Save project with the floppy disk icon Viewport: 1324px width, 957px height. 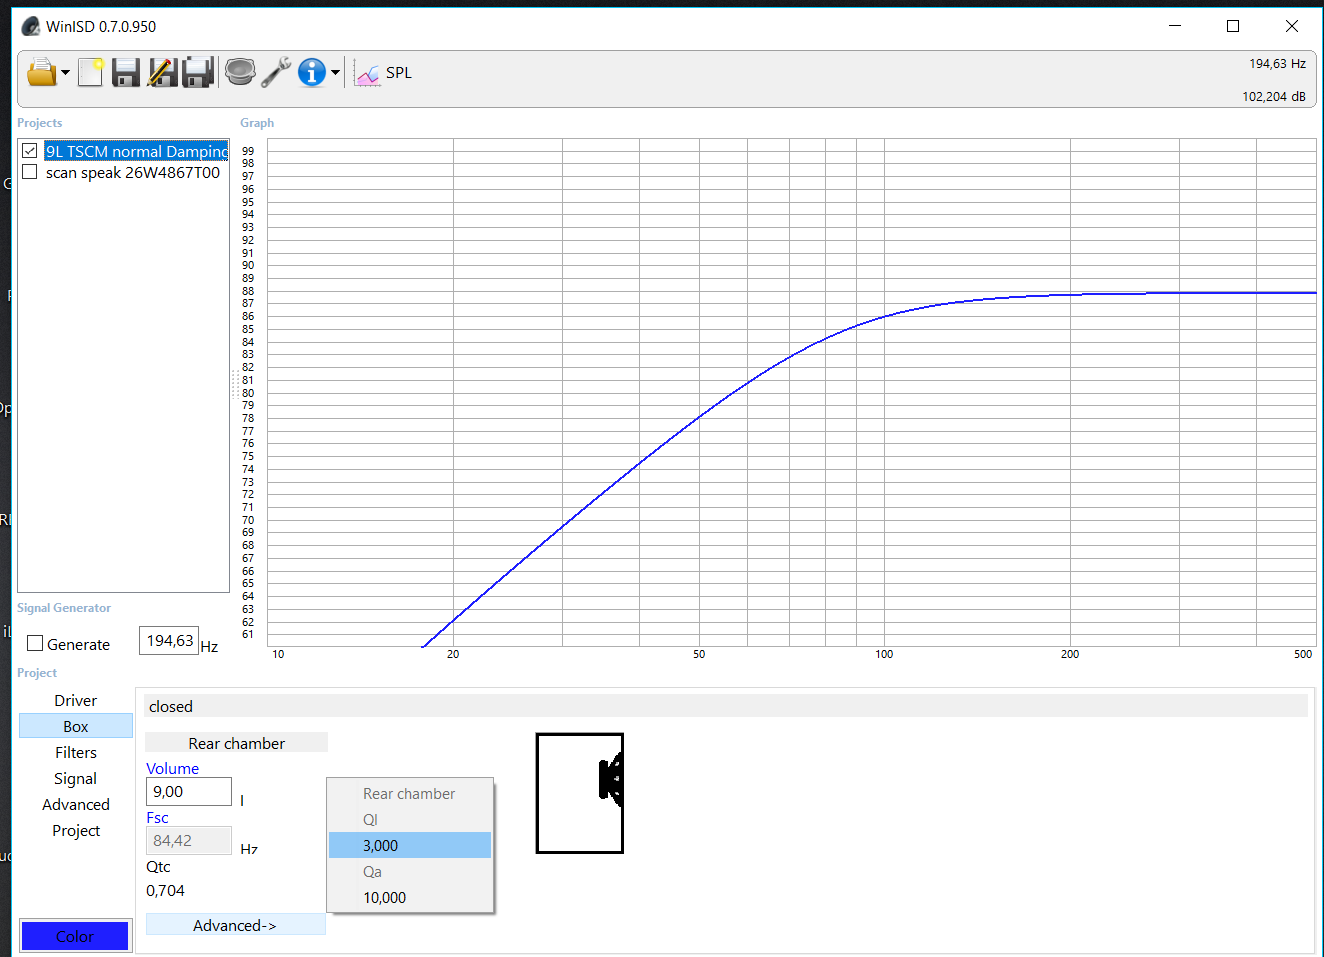pos(126,72)
